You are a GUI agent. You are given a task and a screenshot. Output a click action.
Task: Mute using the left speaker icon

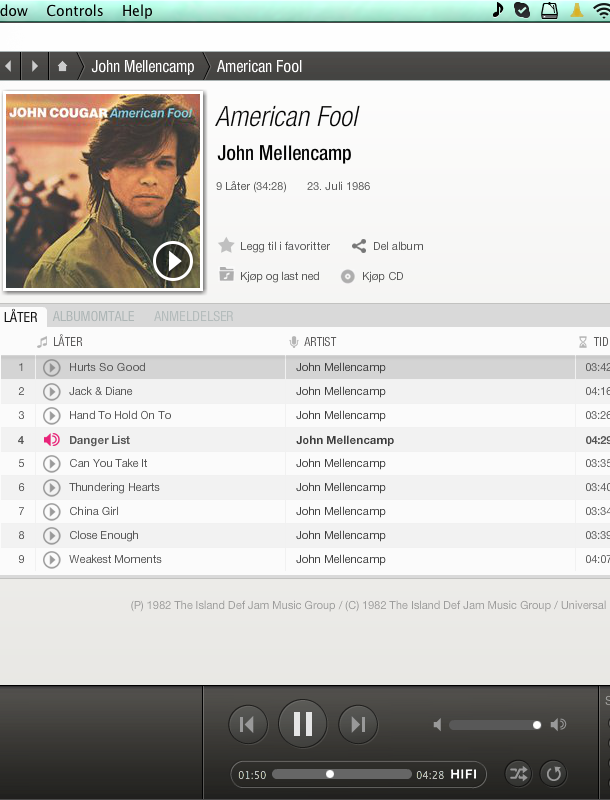click(x=437, y=724)
